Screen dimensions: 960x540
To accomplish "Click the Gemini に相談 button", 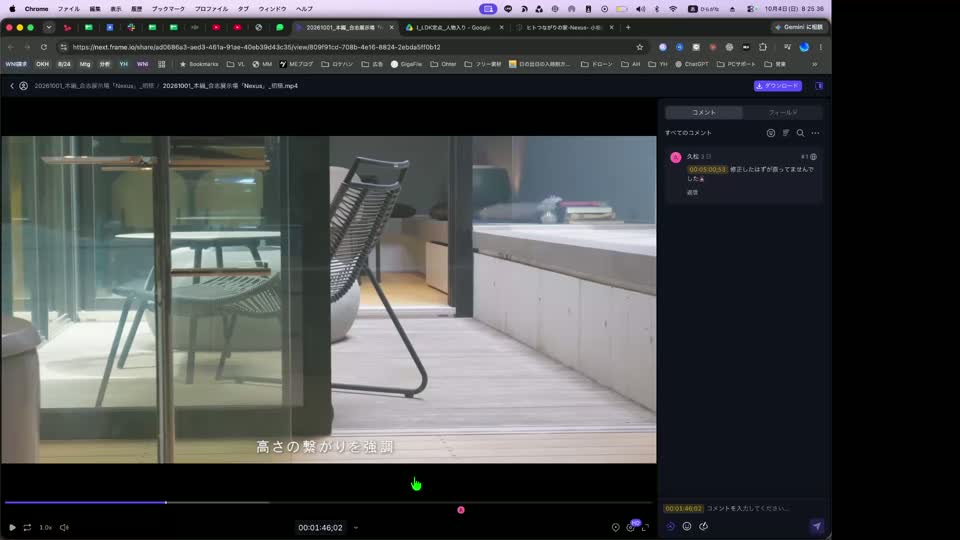I will click(798, 28).
